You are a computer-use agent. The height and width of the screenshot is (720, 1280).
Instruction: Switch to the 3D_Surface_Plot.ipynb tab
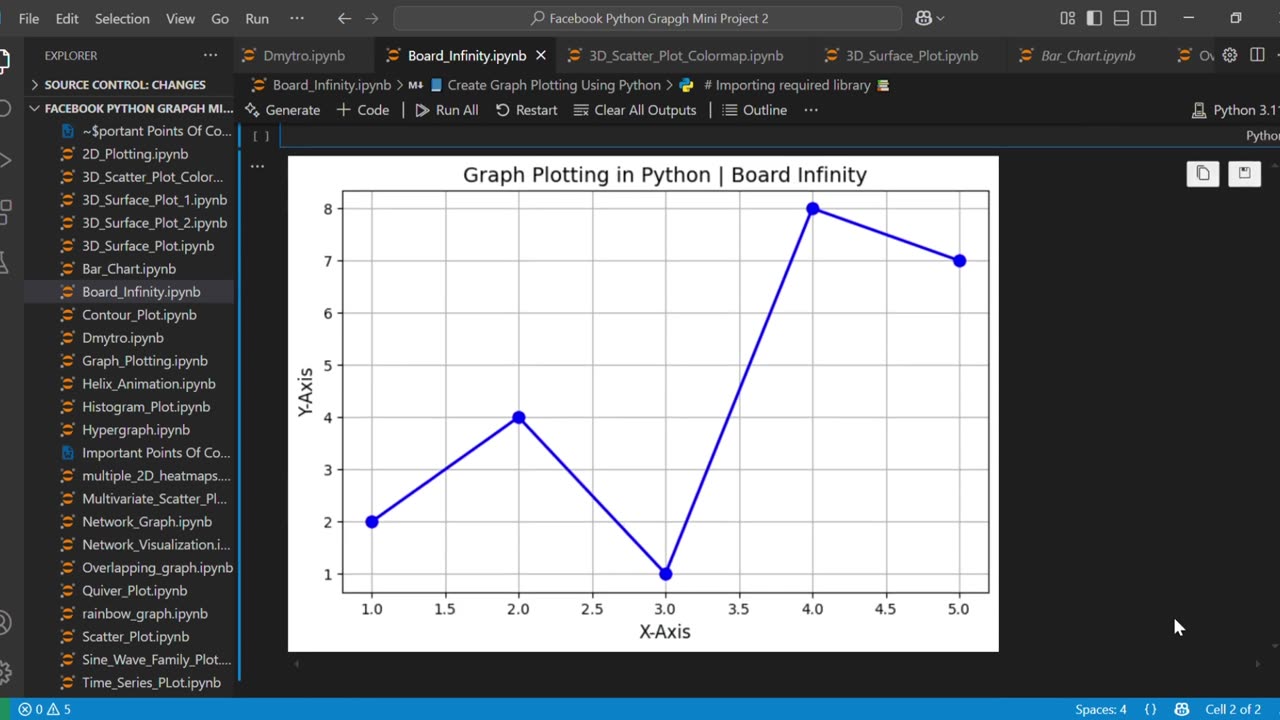(912, 56)
